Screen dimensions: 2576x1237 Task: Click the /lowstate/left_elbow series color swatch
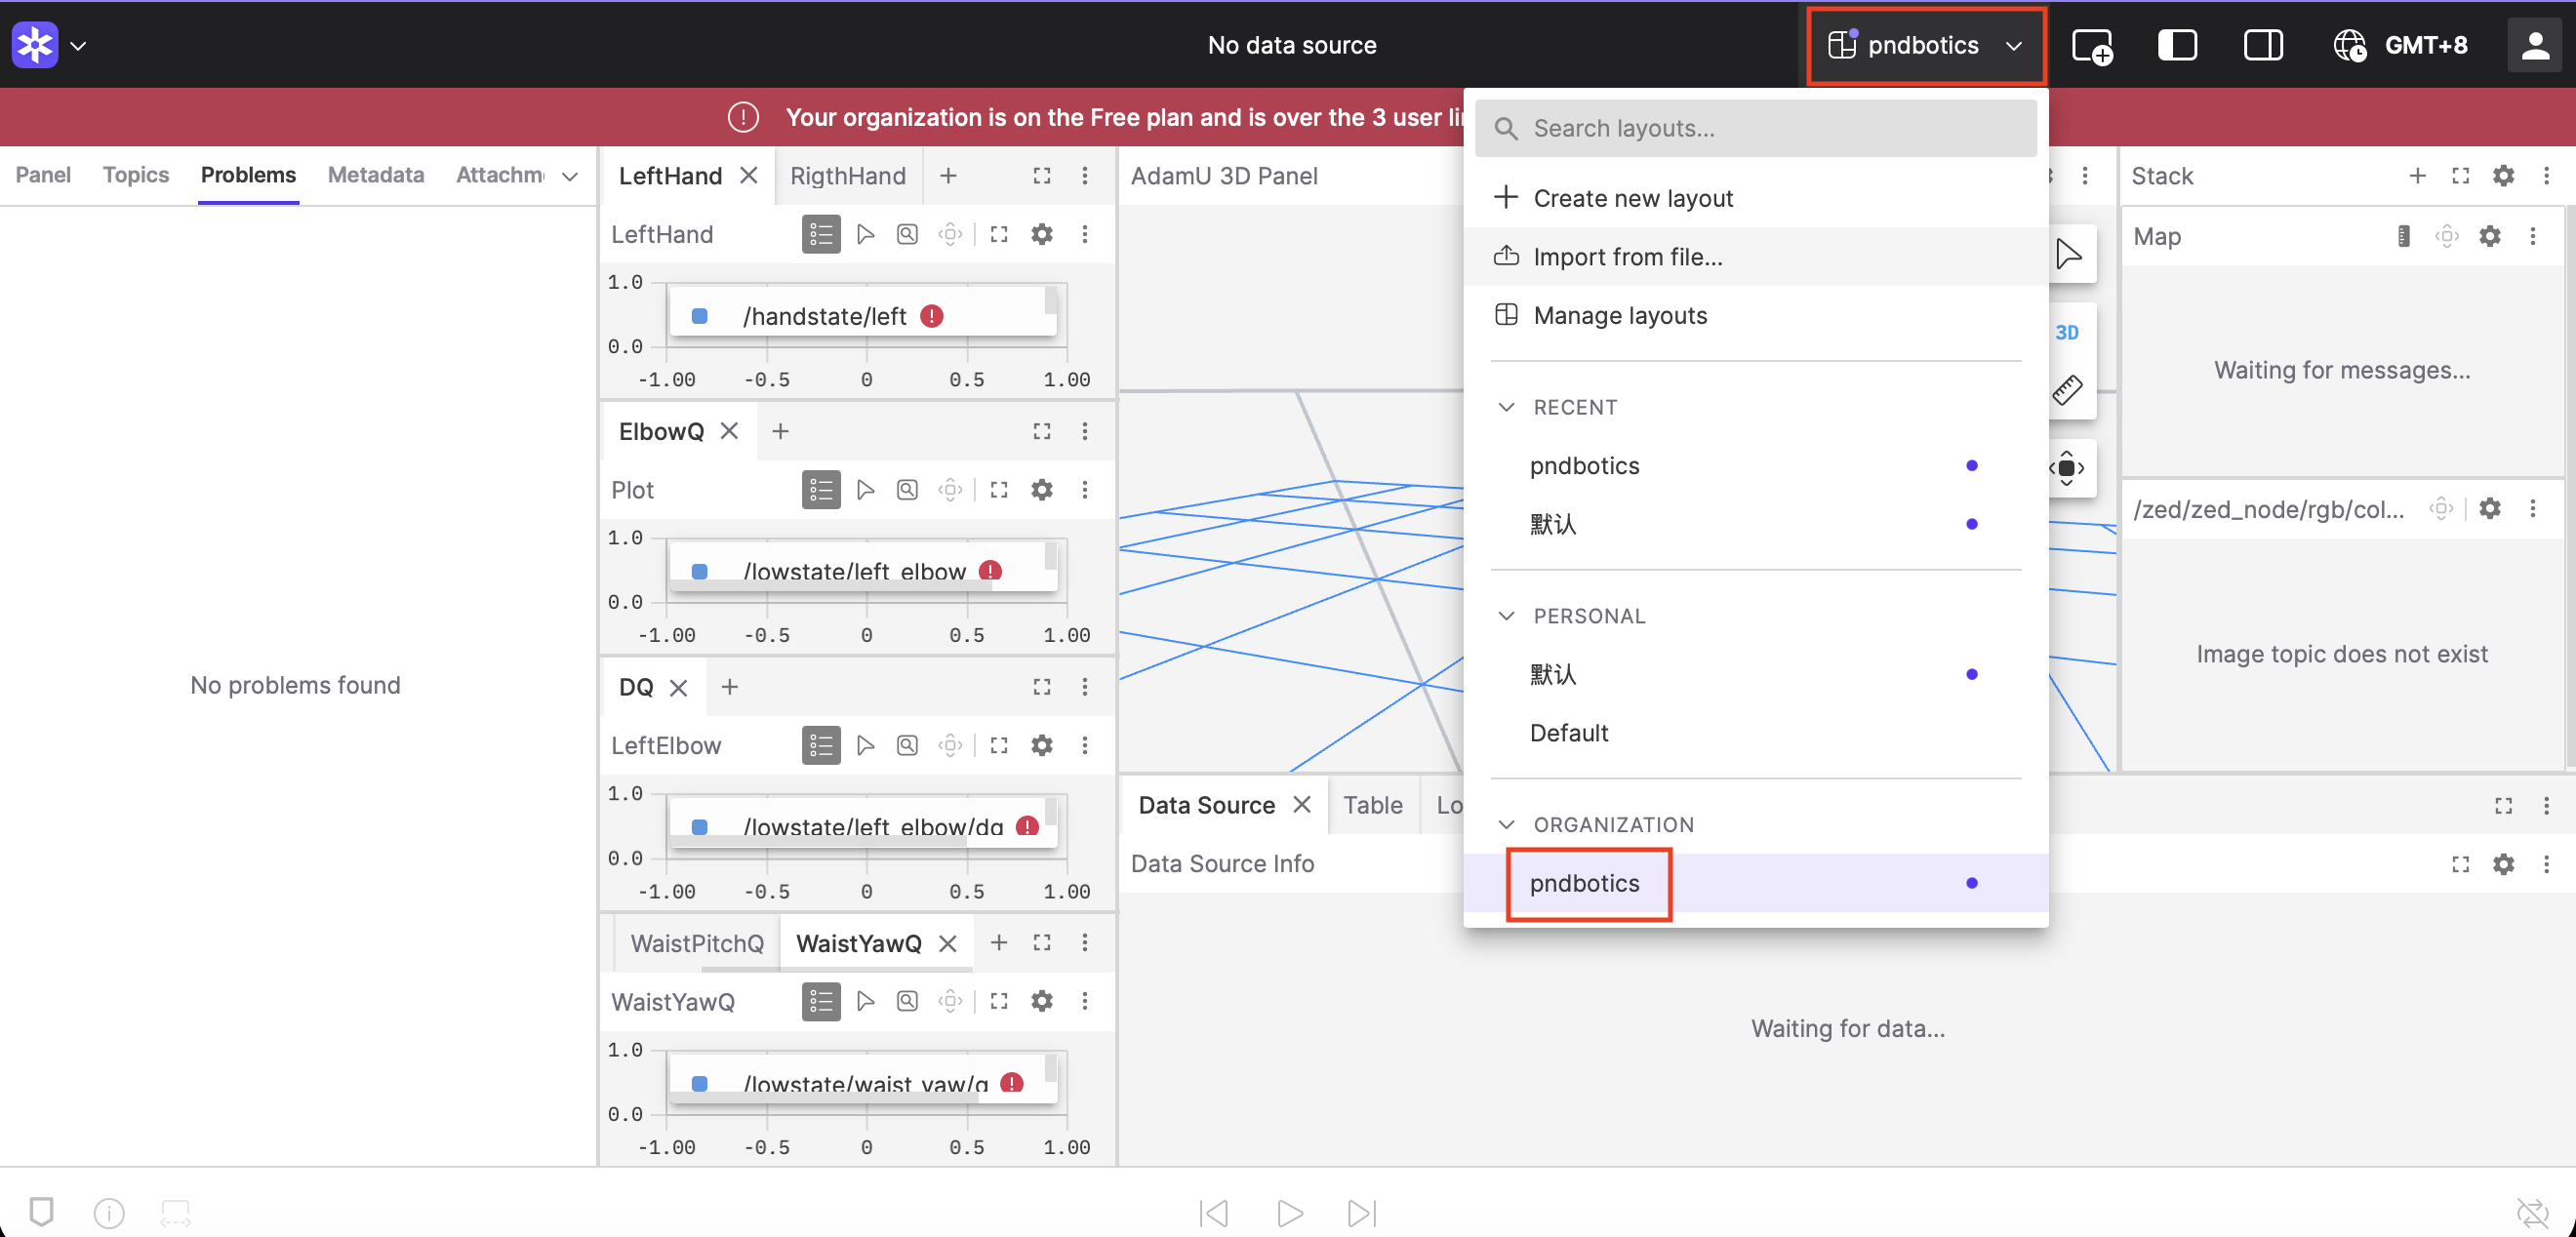(700, 572)
